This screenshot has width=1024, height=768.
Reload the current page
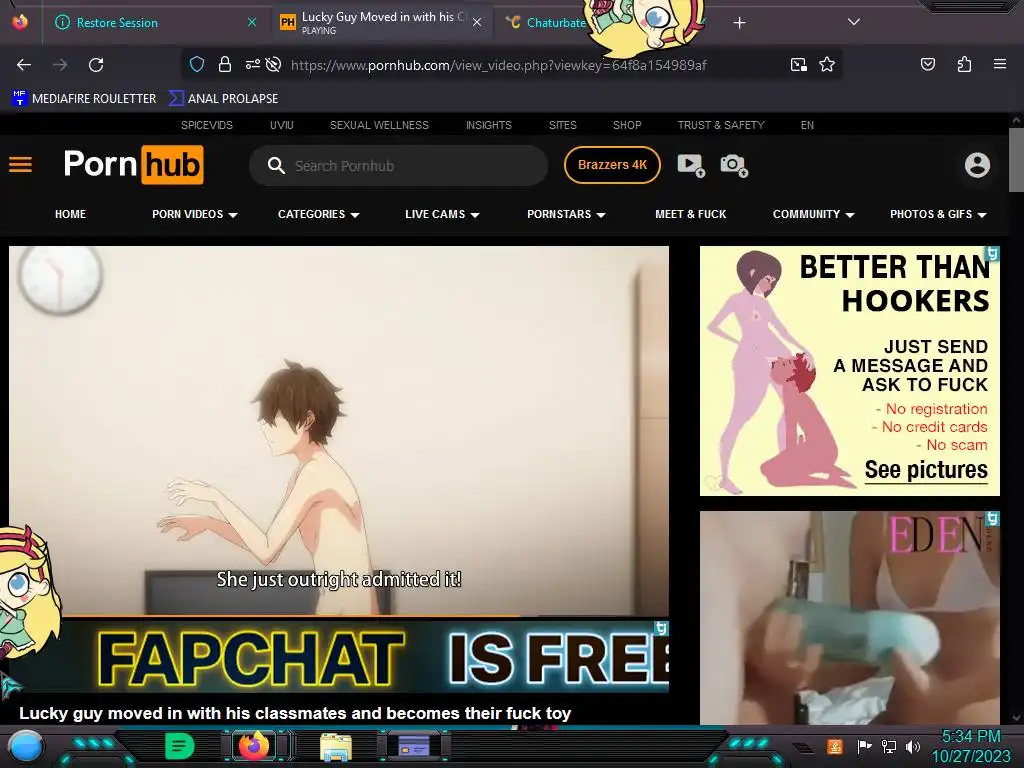(96, 65)
